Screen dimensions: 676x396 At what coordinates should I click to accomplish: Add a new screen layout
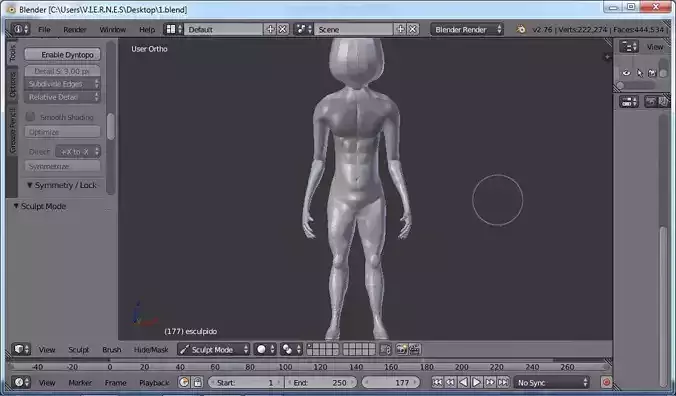[x=270, y=29]
